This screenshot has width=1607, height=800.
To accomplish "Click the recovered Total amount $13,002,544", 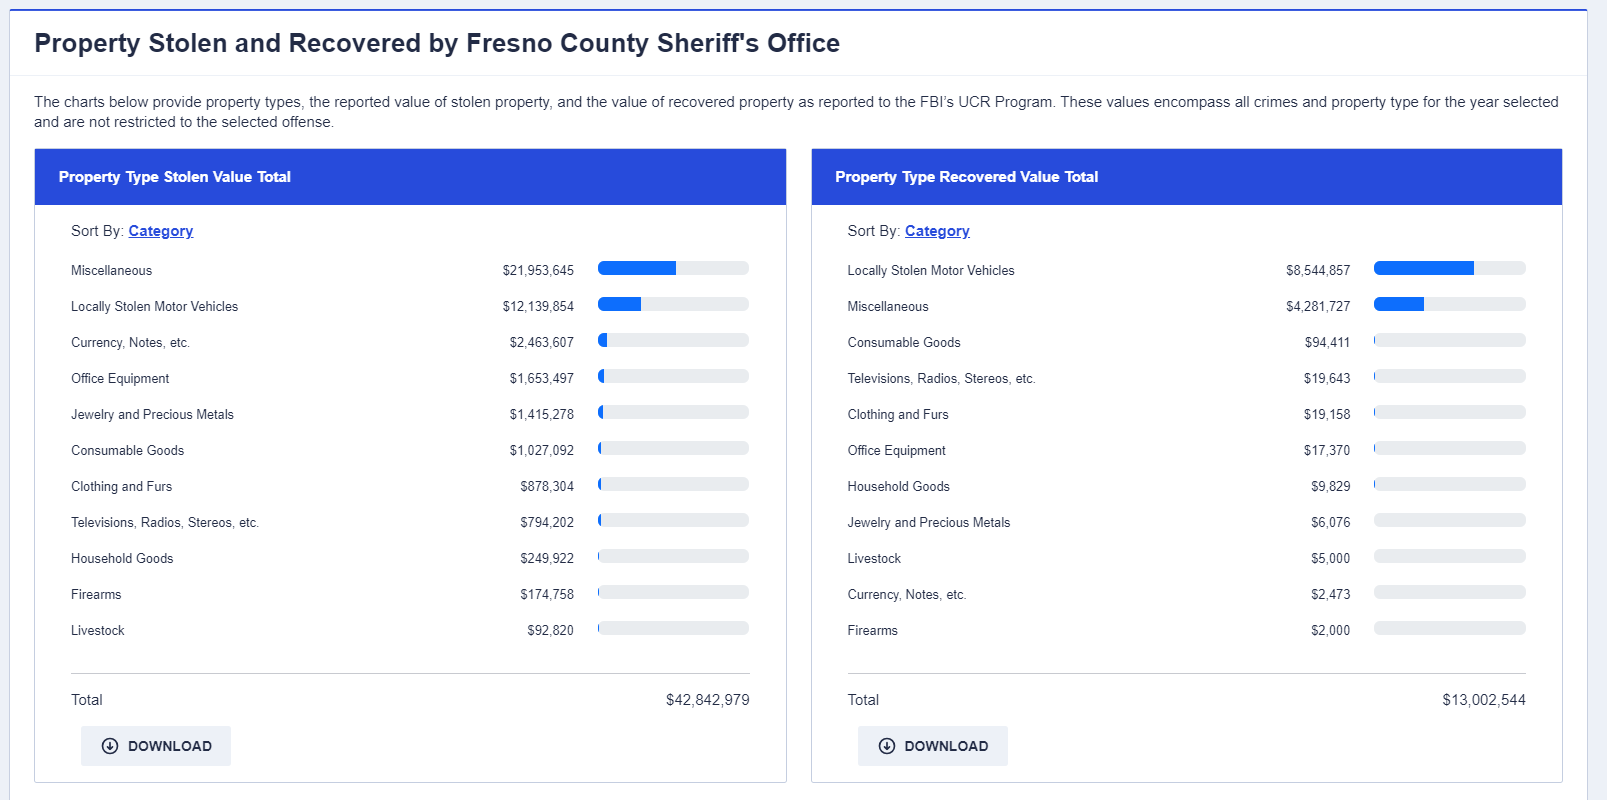I will point(1483,700).
